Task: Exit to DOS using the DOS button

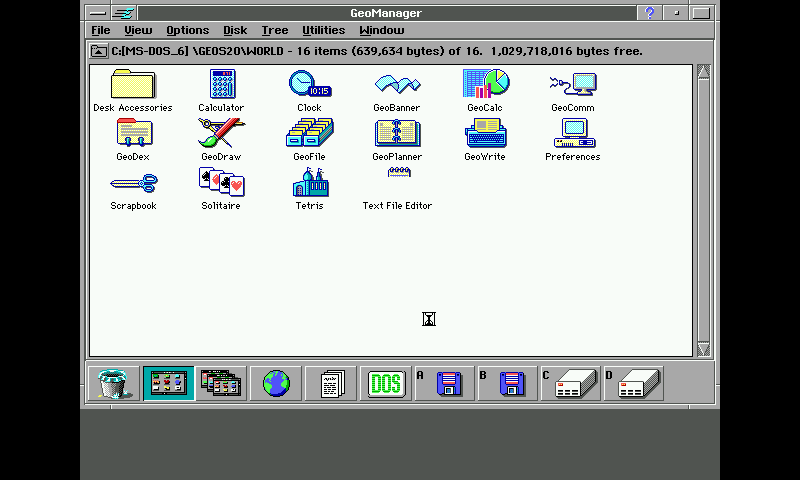Action: point(385,384)
